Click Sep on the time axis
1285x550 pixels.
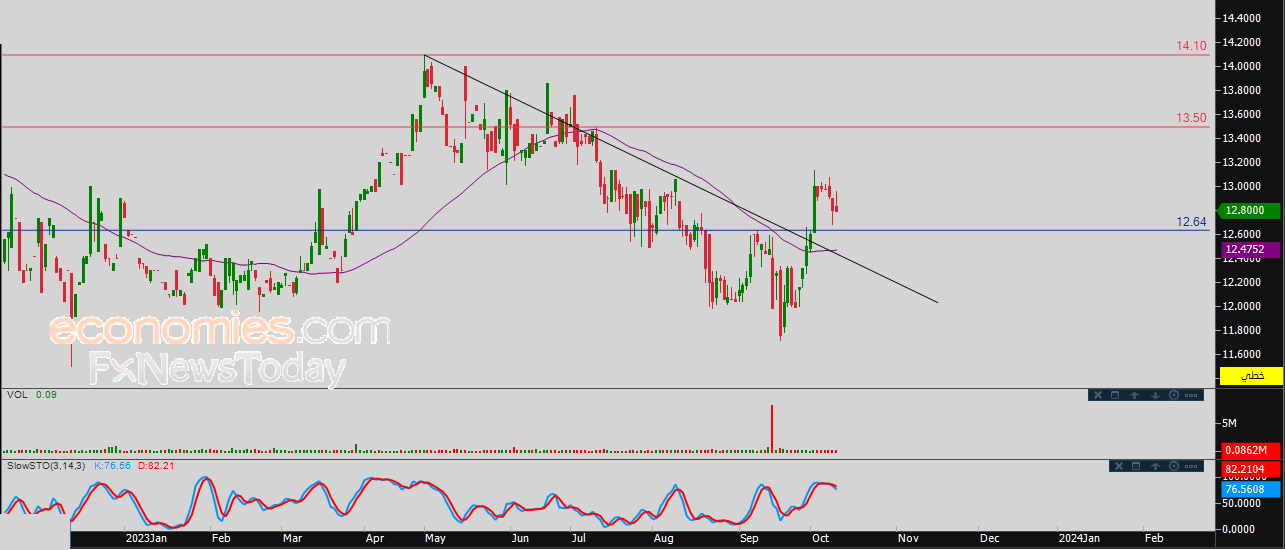(749, 538)
